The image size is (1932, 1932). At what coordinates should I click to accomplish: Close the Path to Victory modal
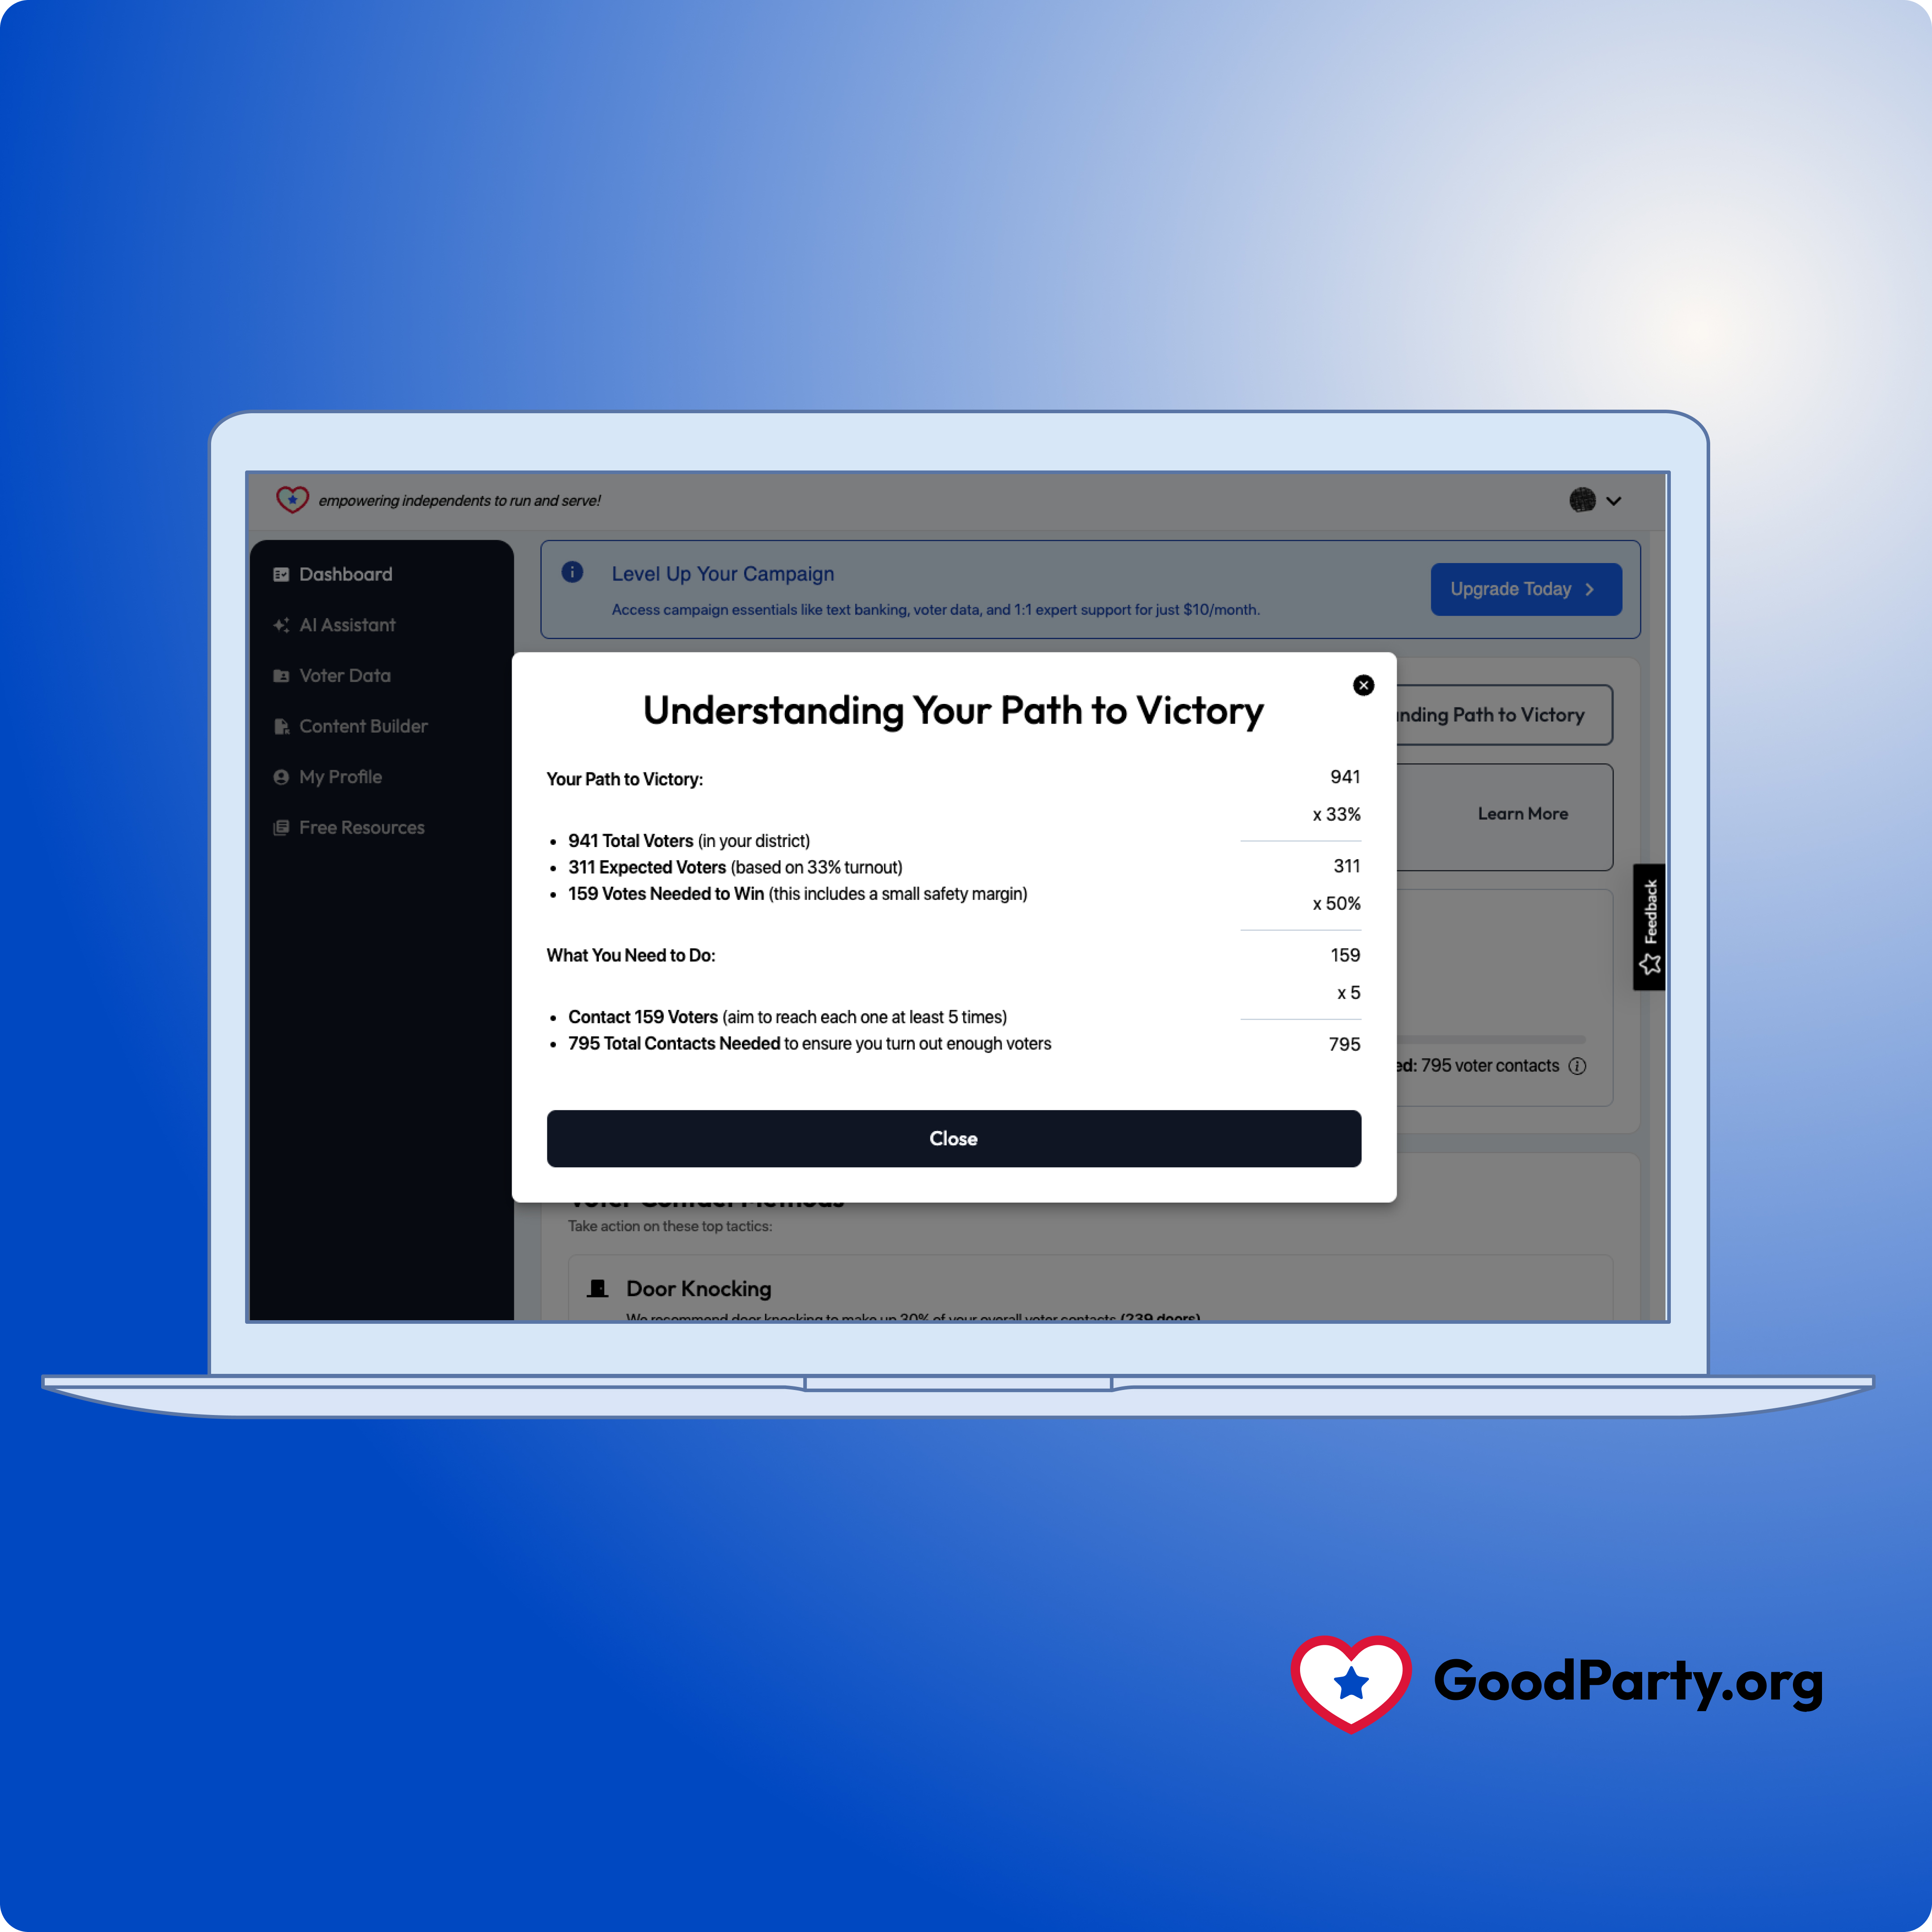click(1364, 686)
